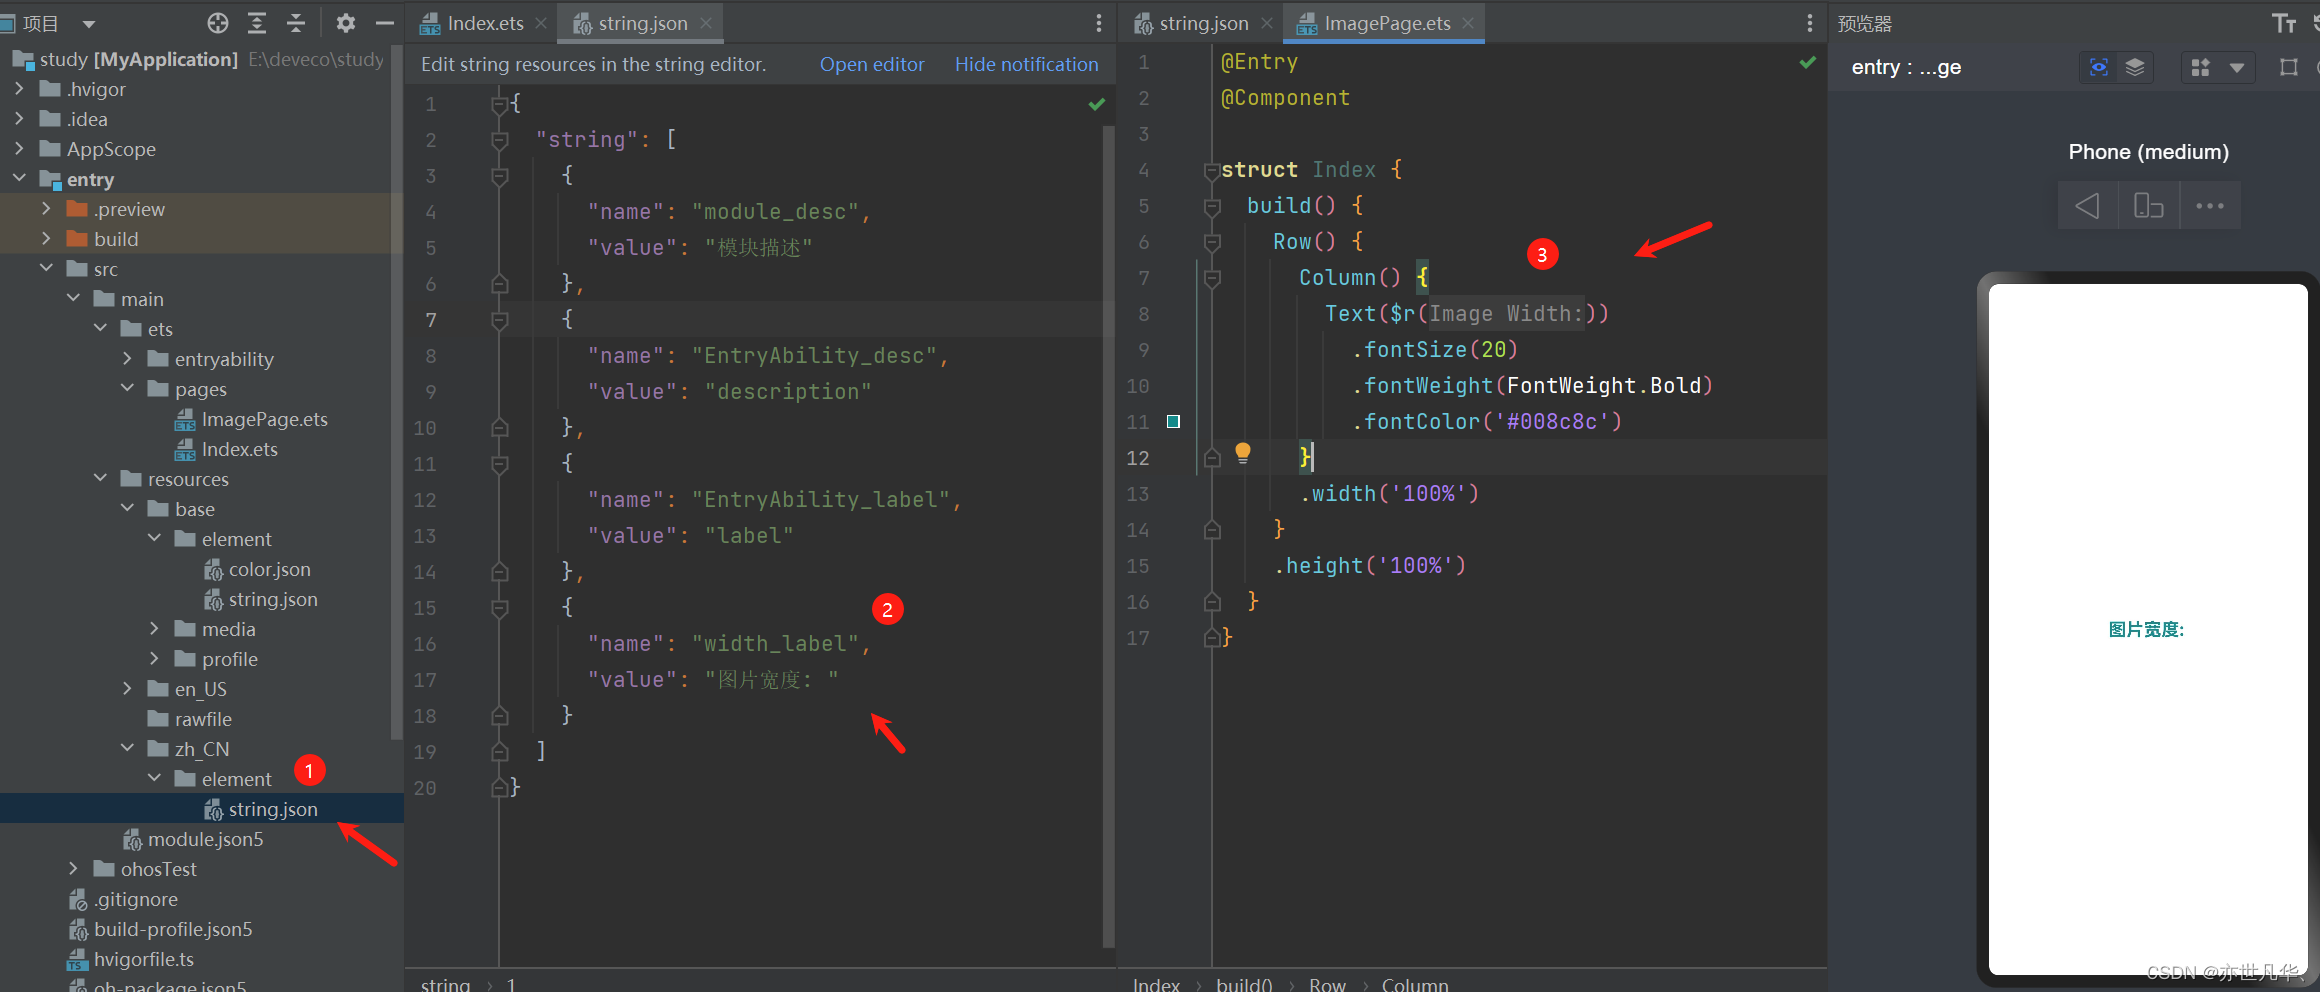
Task: Open the 项目 view dropdown arrow
Action: point(89,24)
